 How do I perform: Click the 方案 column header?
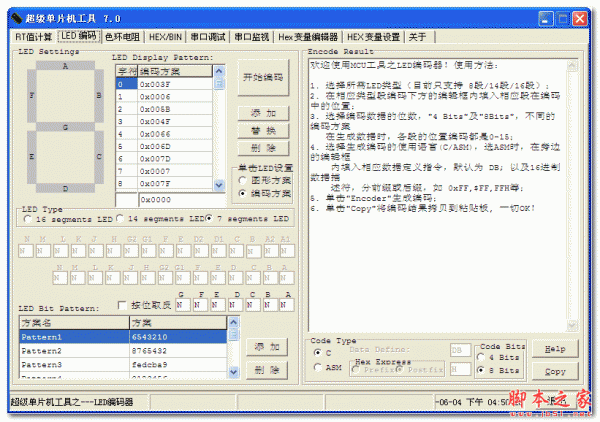coord(178,323)
